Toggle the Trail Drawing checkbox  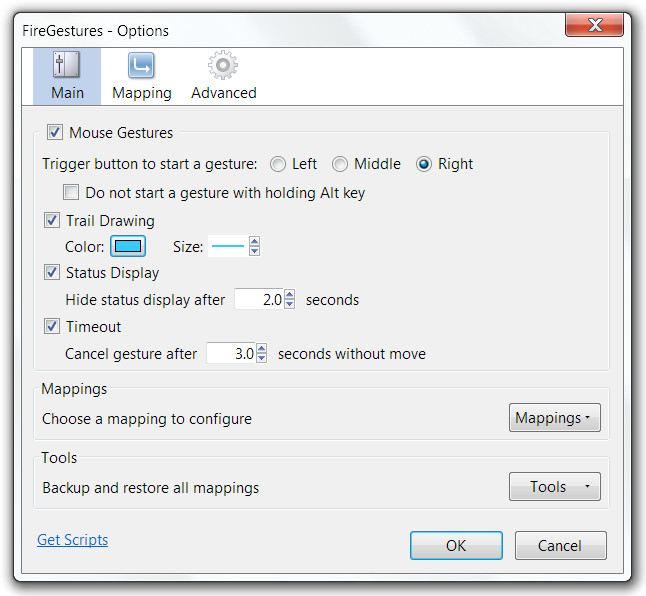tap(51, 220)
